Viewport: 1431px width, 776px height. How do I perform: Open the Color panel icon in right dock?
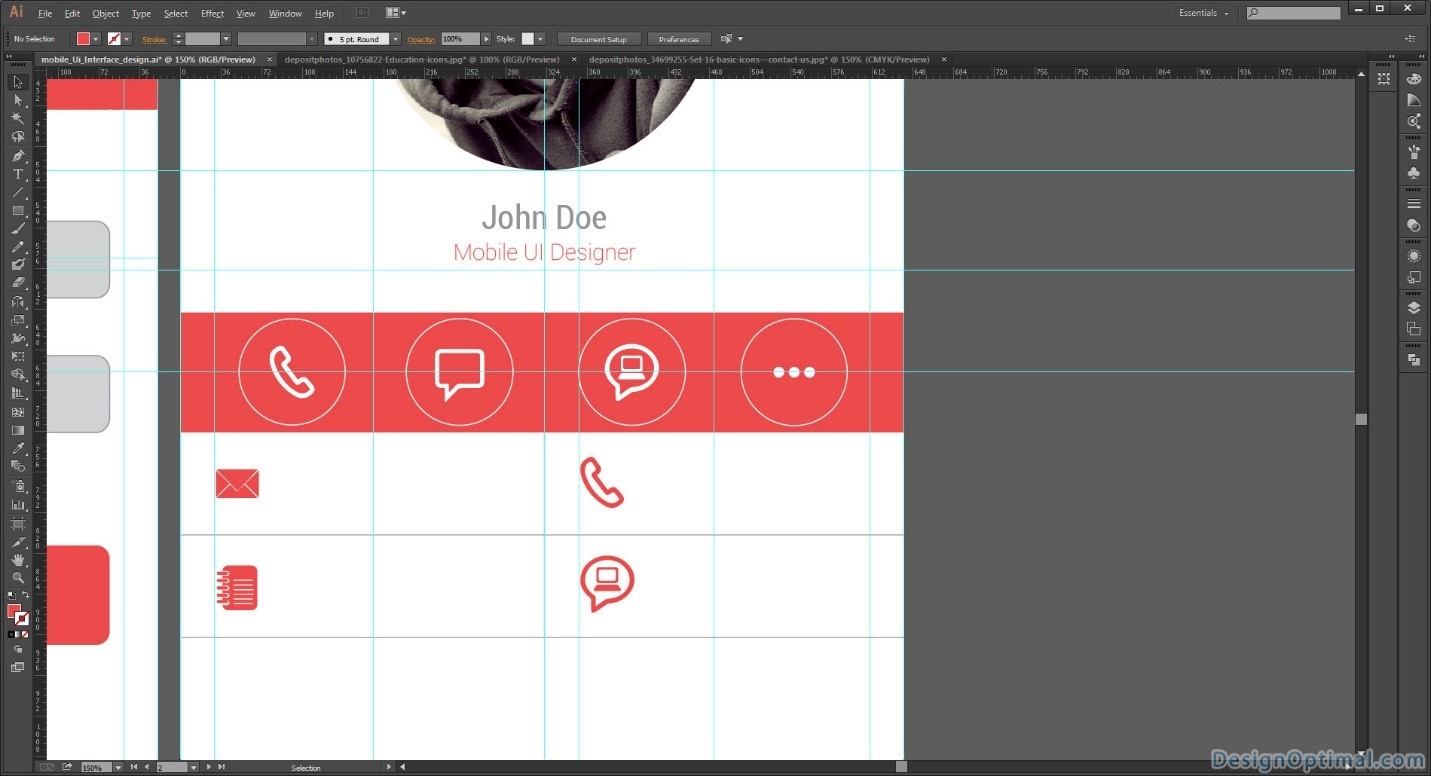pyautogui.click(x=1414, y=79)
